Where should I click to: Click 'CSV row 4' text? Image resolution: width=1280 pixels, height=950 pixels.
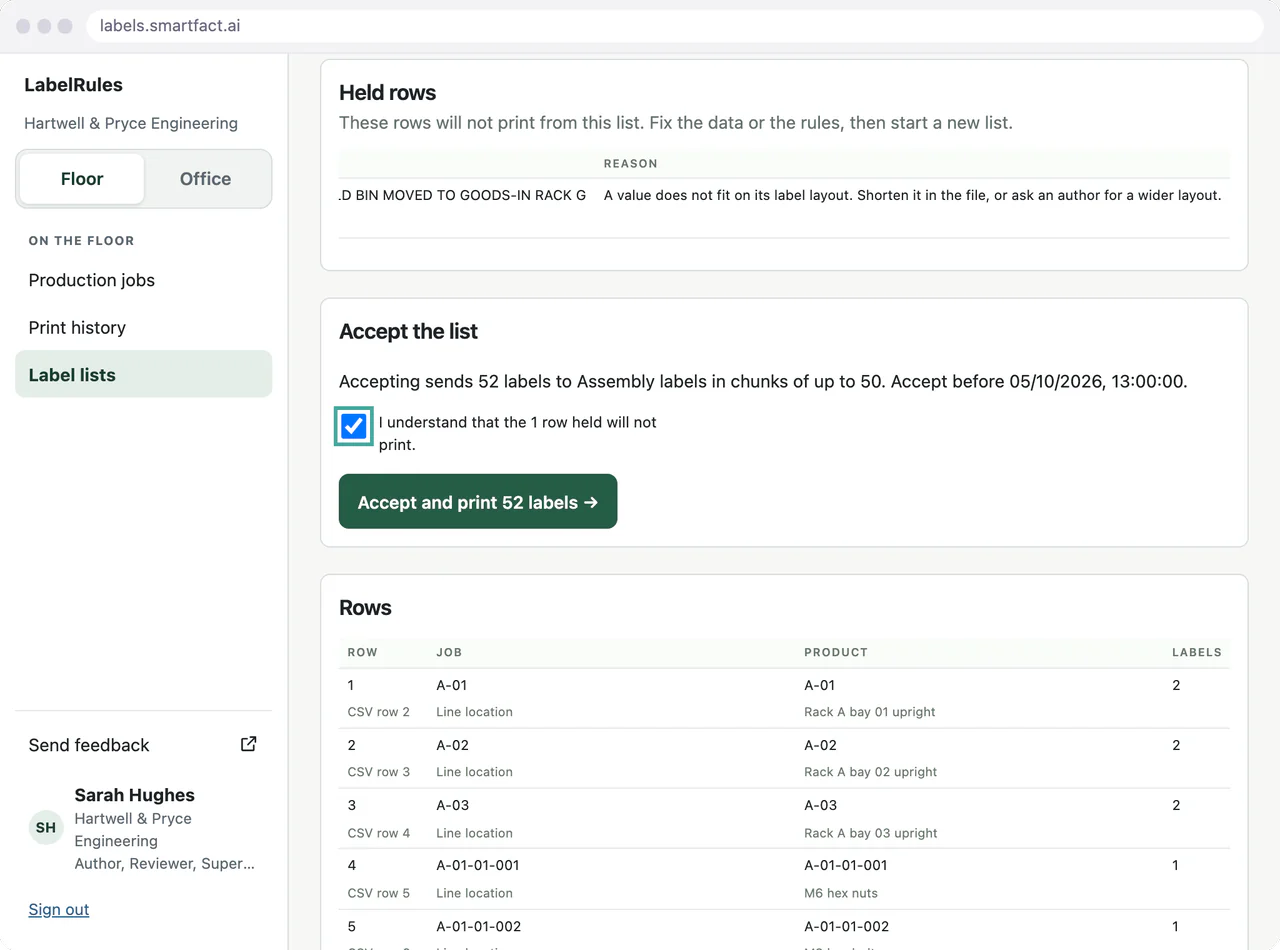pyautogui.click(x=378, y=833)
